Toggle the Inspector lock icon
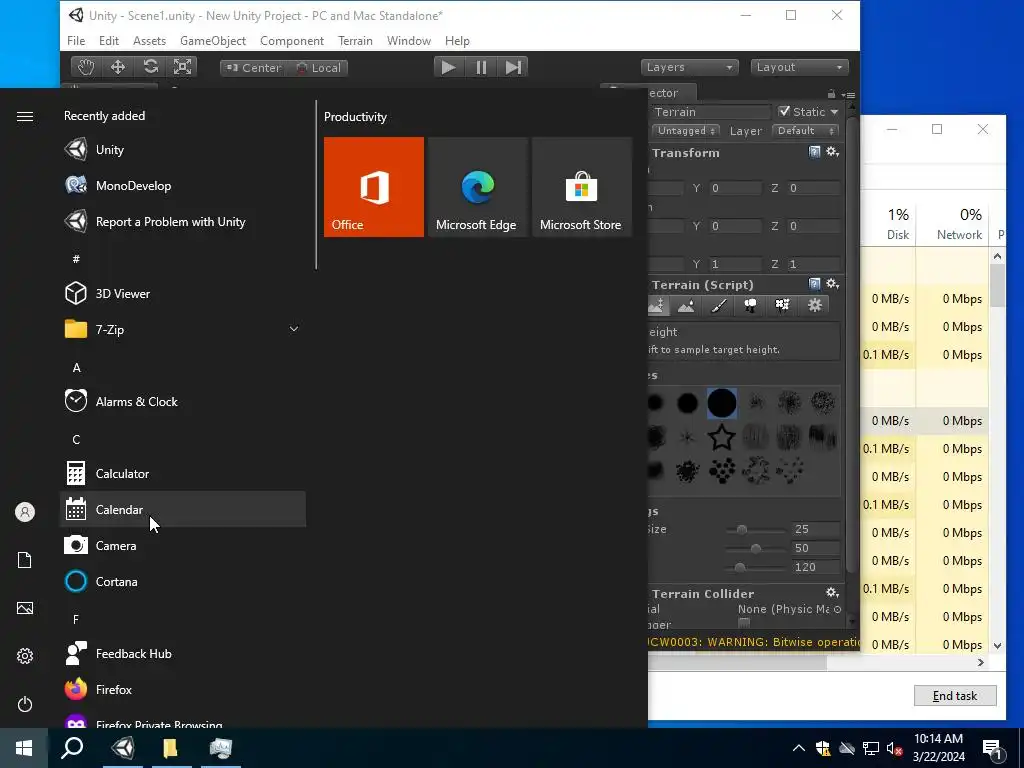The width and height of the screenshot is (1024, 768). pos(831,94)
